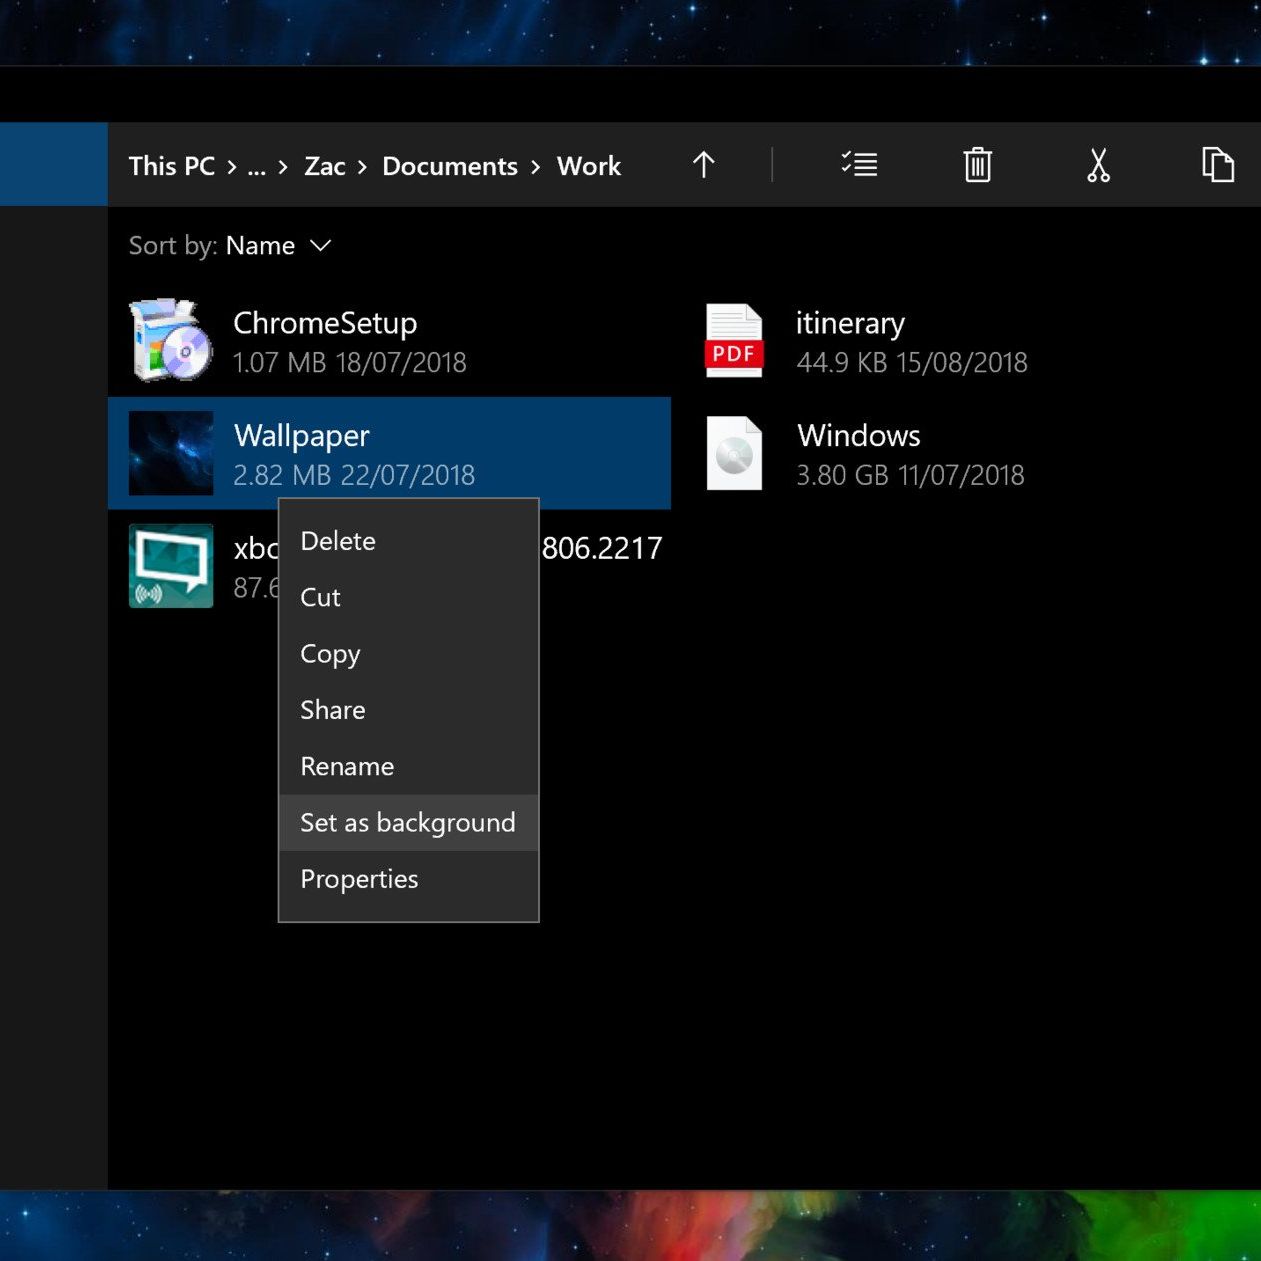Select the Wallpaper image thumbnail

[x=171, y=453]
